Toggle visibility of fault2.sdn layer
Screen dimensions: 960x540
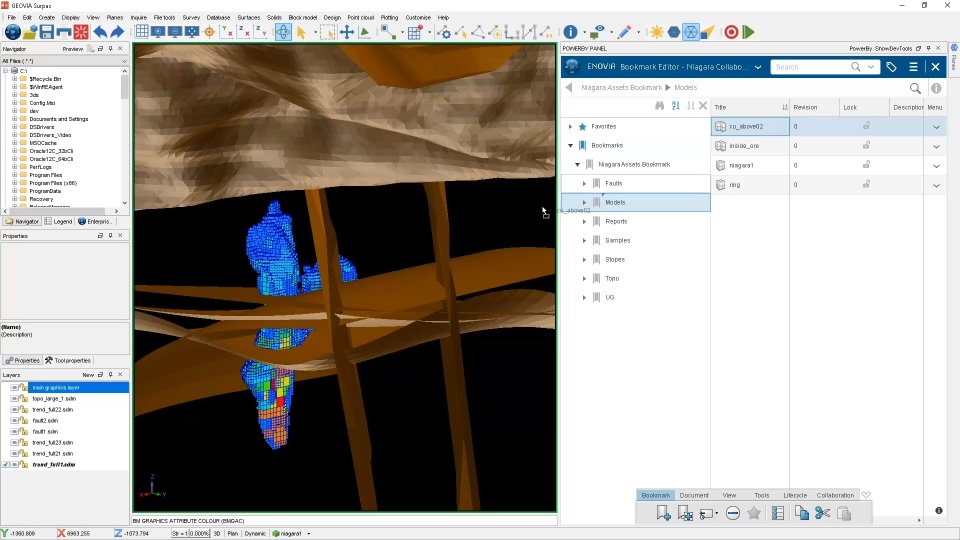14,421
